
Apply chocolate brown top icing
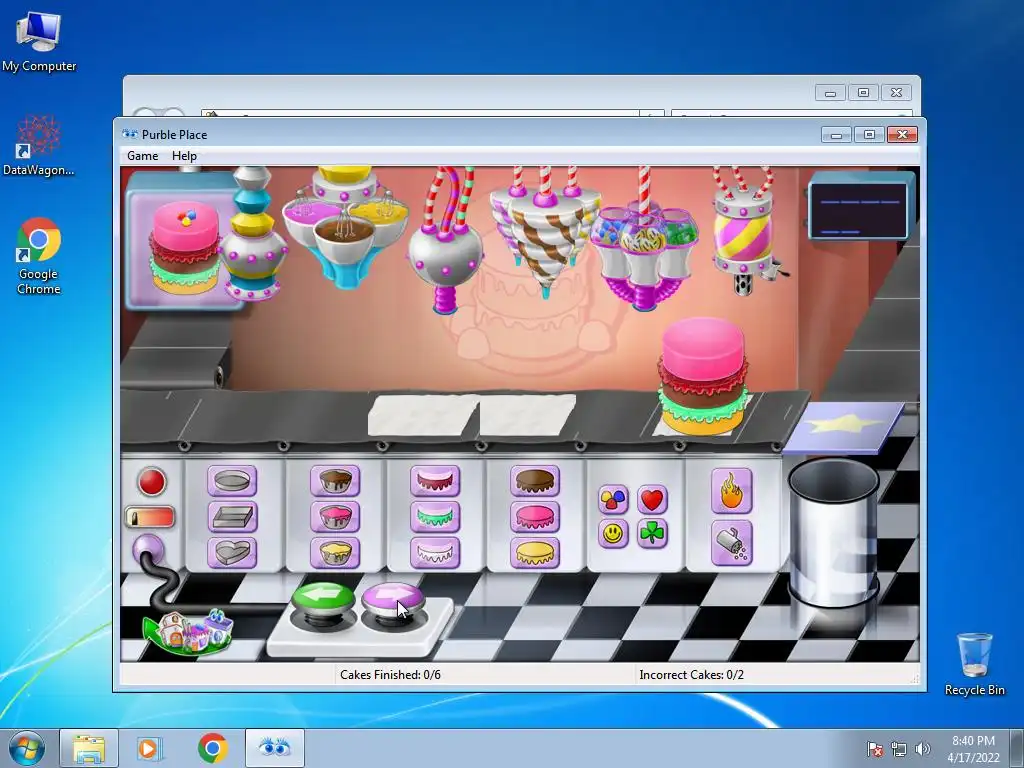[x=535, y=481]
